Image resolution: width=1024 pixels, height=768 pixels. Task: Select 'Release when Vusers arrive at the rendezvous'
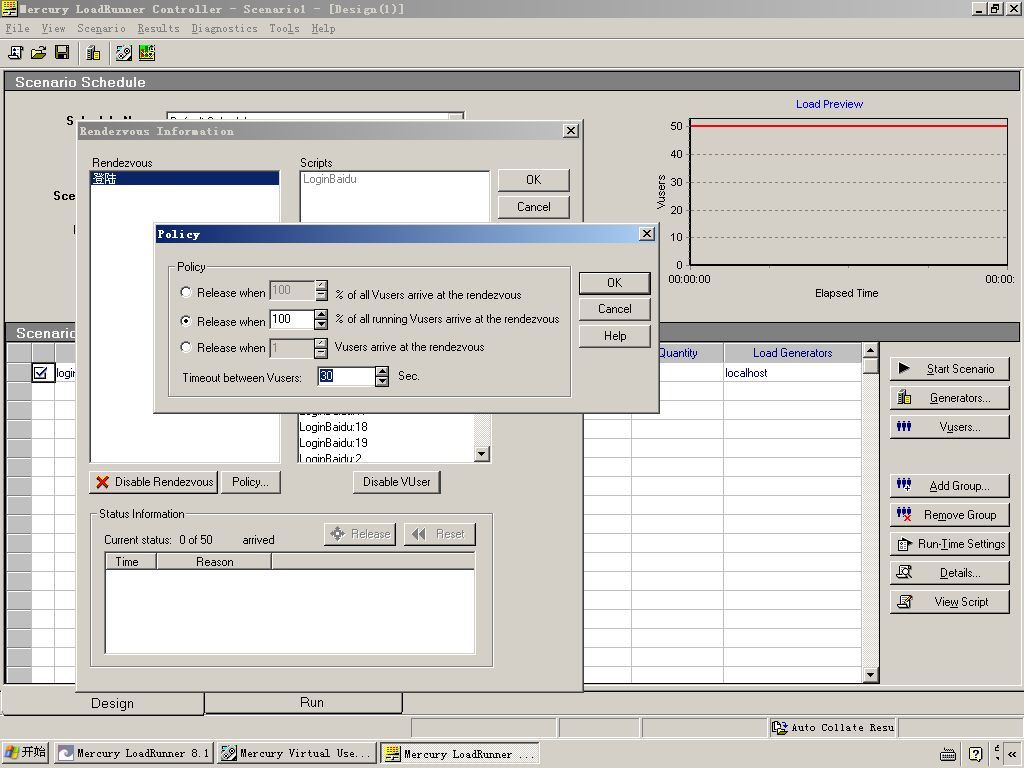click(186, 347)
